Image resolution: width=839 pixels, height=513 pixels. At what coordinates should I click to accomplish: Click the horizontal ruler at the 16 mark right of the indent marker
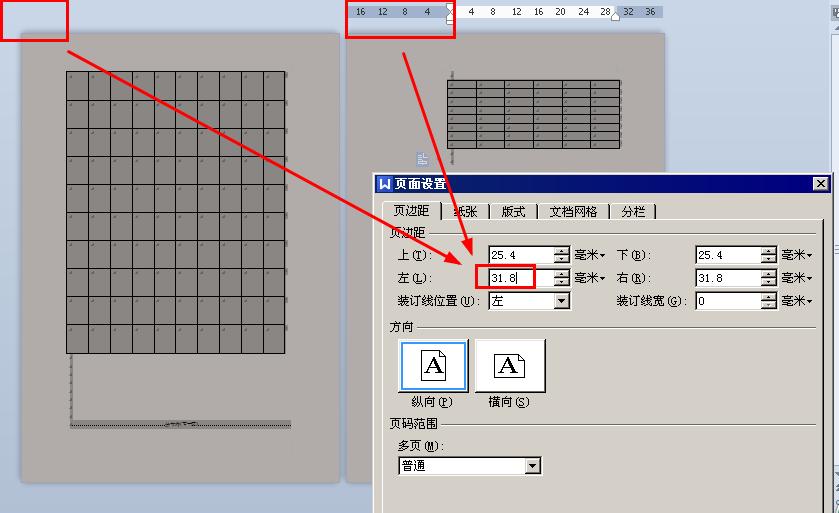coord(538,11)
